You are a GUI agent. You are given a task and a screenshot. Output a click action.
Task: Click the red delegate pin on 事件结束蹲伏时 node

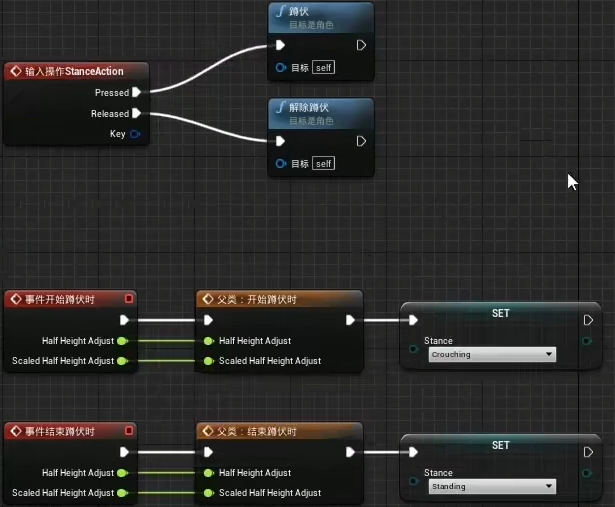pyautogui.click(x=128, y=430)
